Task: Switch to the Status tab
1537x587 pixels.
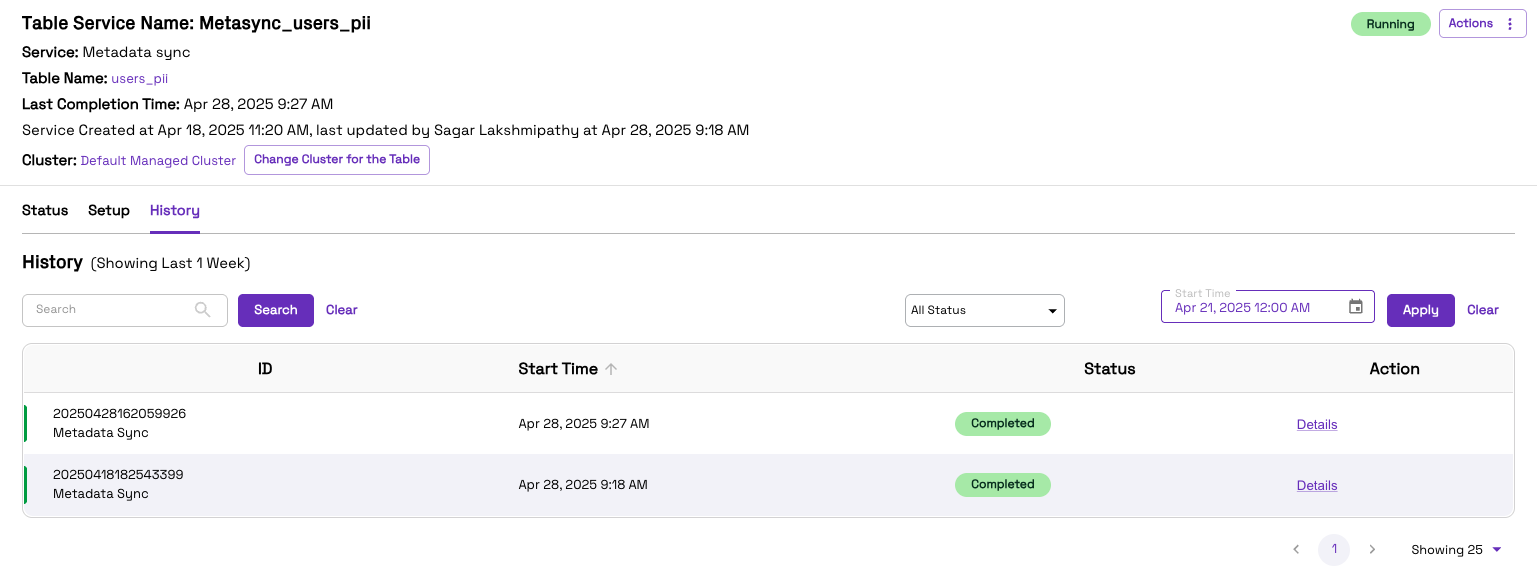Action: click(45, 210)
